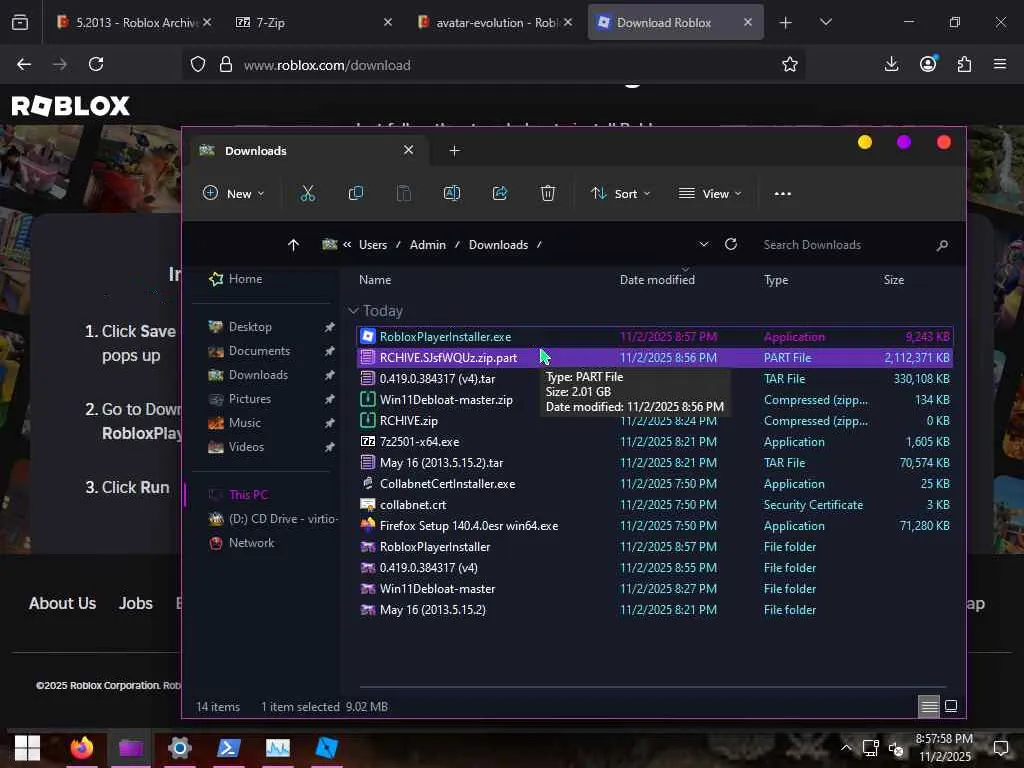The height and width of the screenshot is (768, 1024).
Task: Open Home in the navigation pane
Action: tap(246, 279)
